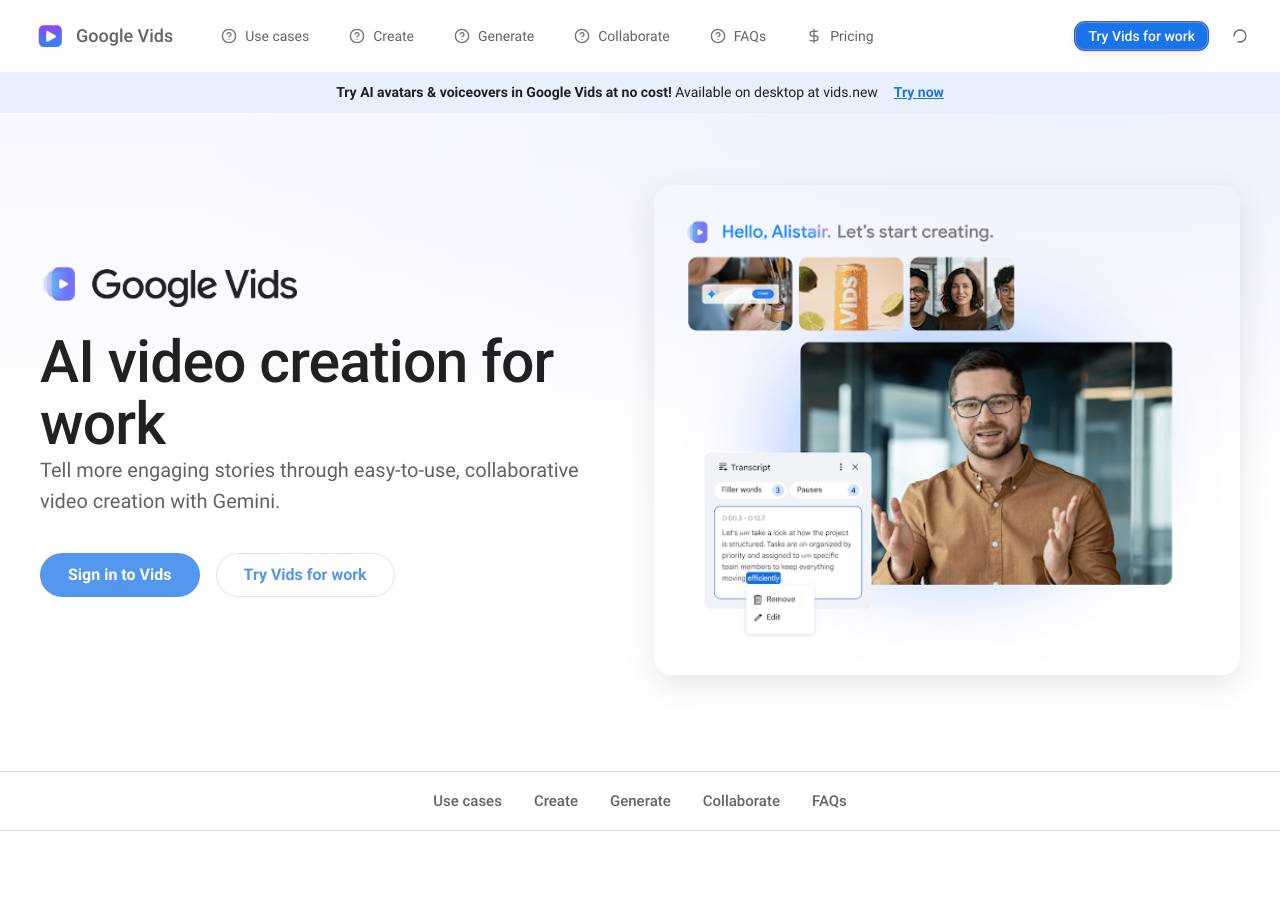
Task: Click the question-mark icon beside top FAQs
Action: click(x=718, y=36)
